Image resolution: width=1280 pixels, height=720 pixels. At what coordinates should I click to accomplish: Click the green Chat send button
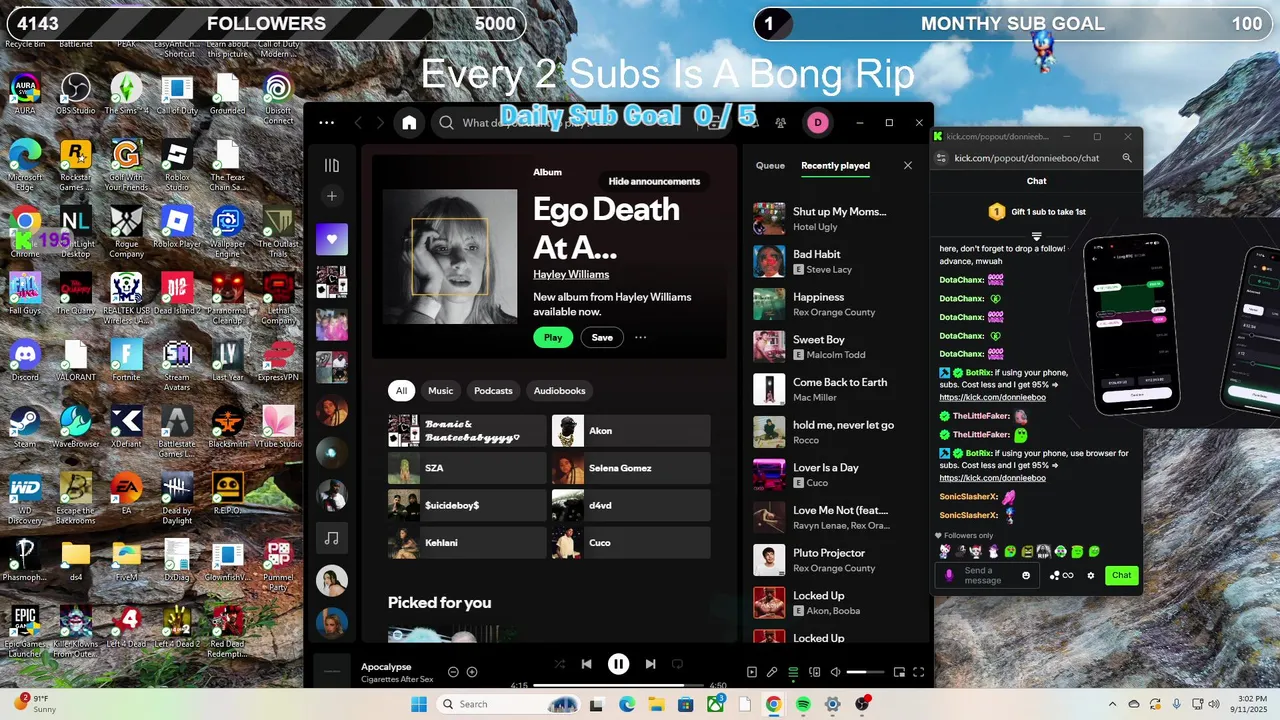[x=1122, y=575]
